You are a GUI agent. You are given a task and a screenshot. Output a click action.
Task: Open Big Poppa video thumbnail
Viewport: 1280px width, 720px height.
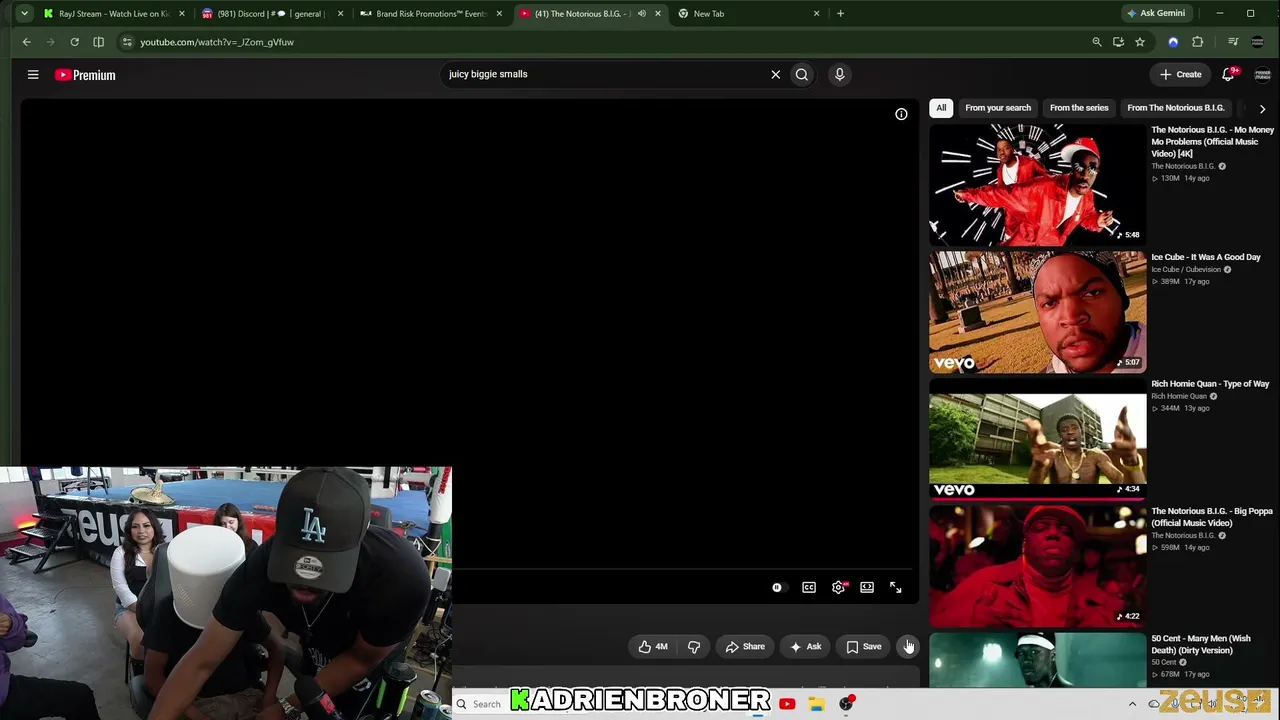pos(1037,566)
